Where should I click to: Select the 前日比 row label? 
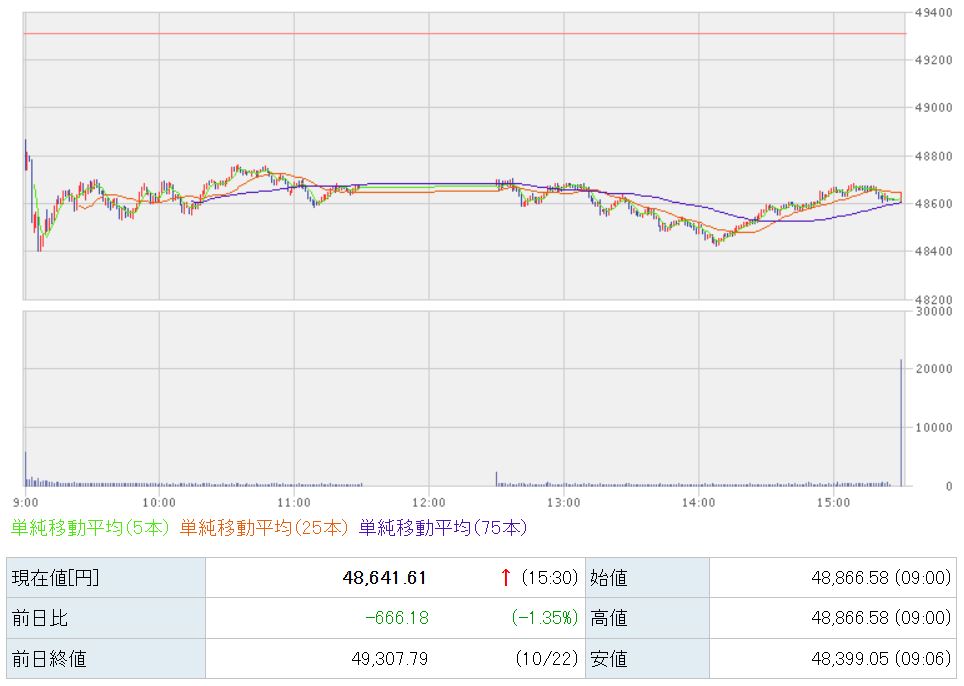click(x=40, y=618)
